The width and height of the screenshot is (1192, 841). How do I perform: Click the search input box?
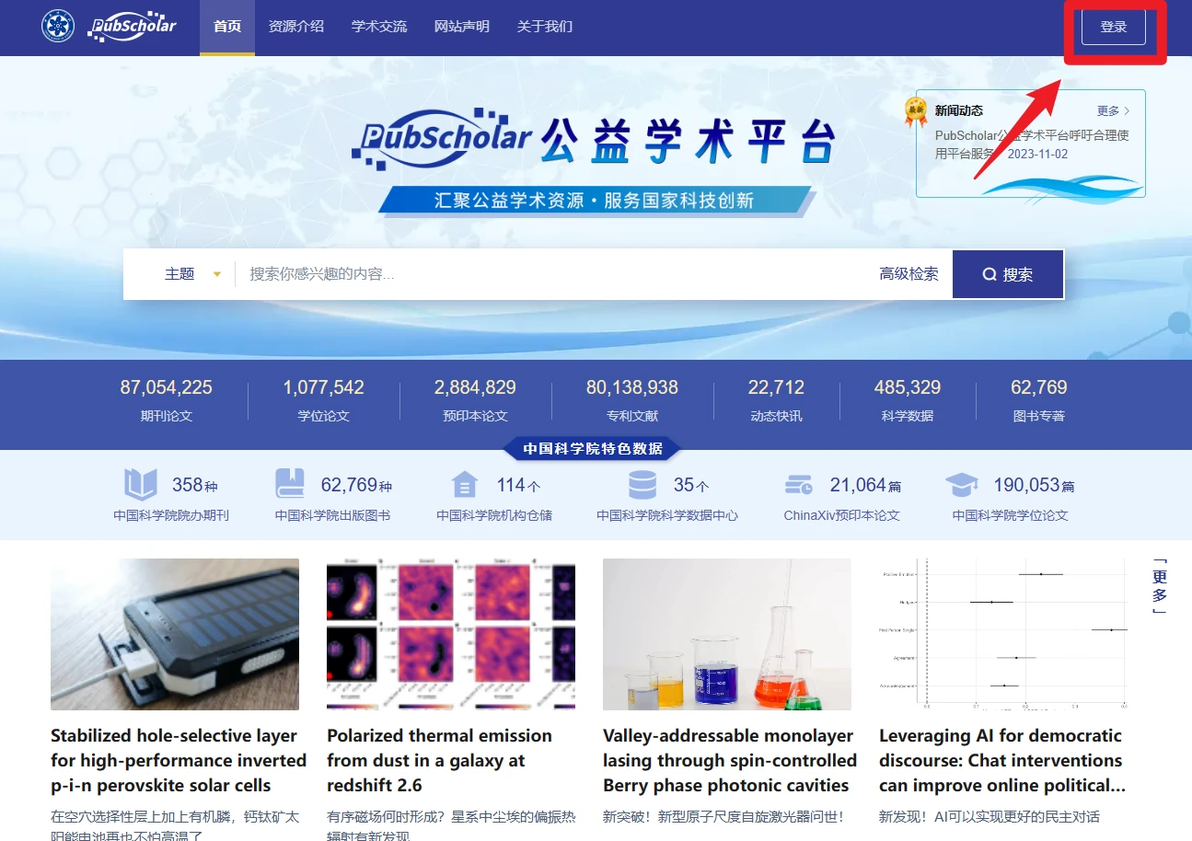[x=555, y=274]
